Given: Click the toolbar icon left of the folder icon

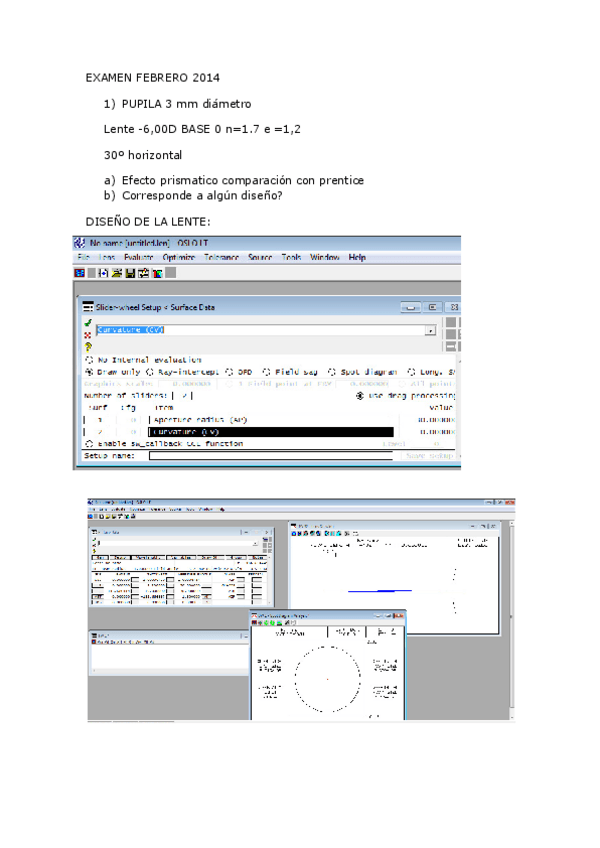Looking at the screenshot, I should point(103,273).
